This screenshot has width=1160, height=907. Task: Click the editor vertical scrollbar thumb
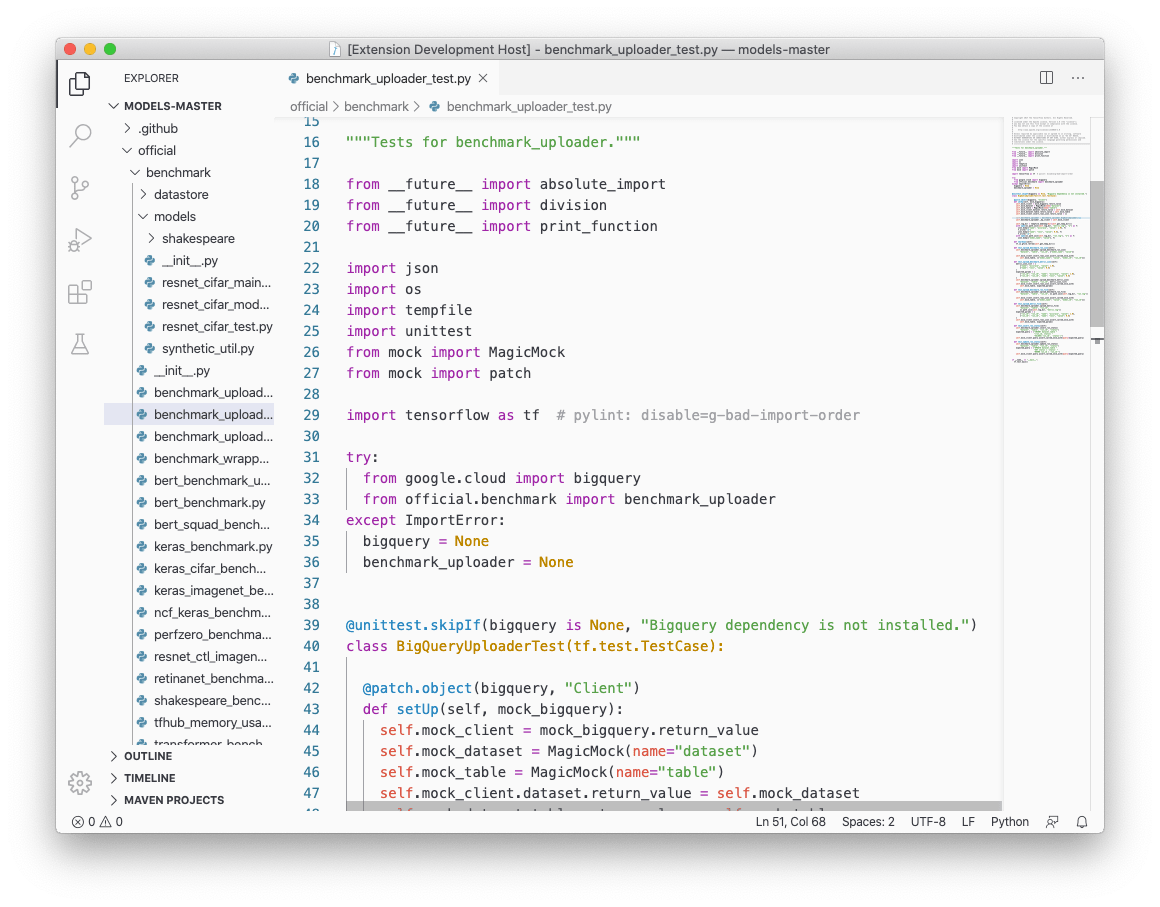(1097, 253)
